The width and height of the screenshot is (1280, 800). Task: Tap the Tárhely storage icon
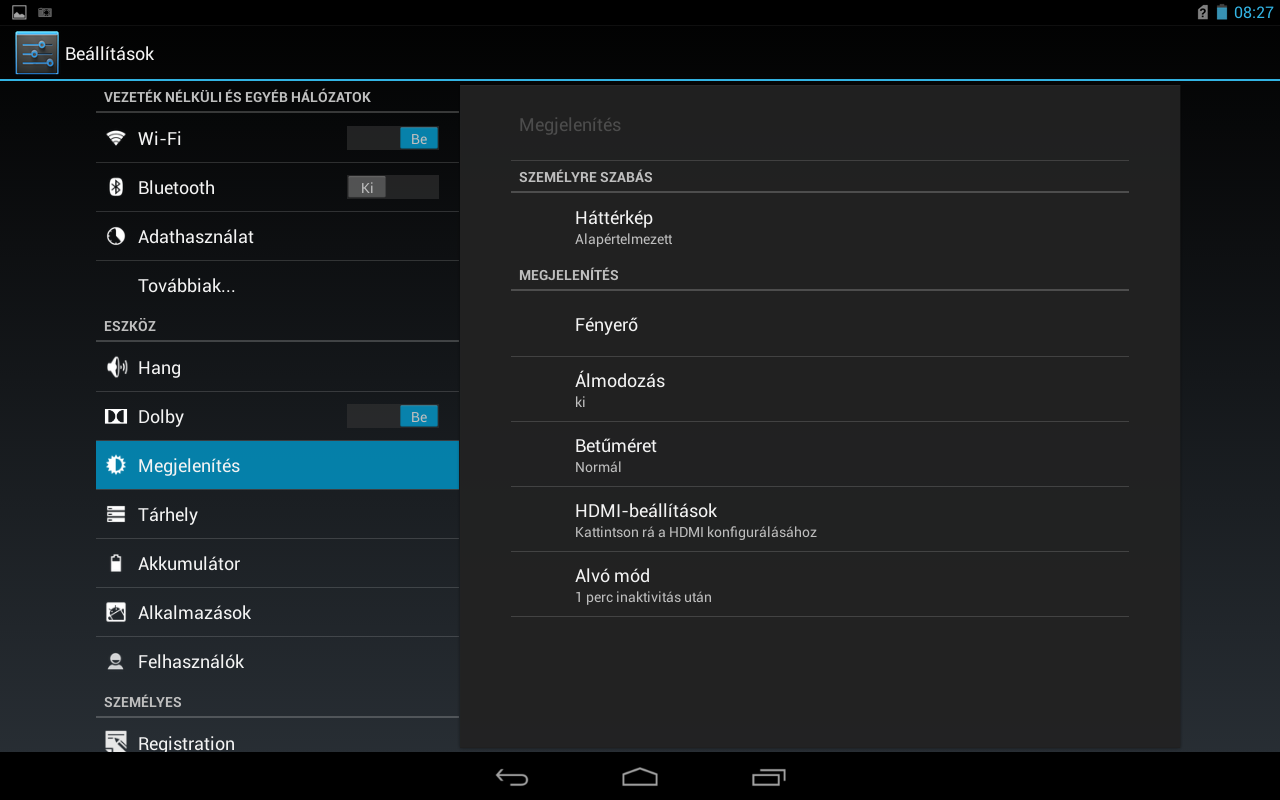[x=116, y=514]
